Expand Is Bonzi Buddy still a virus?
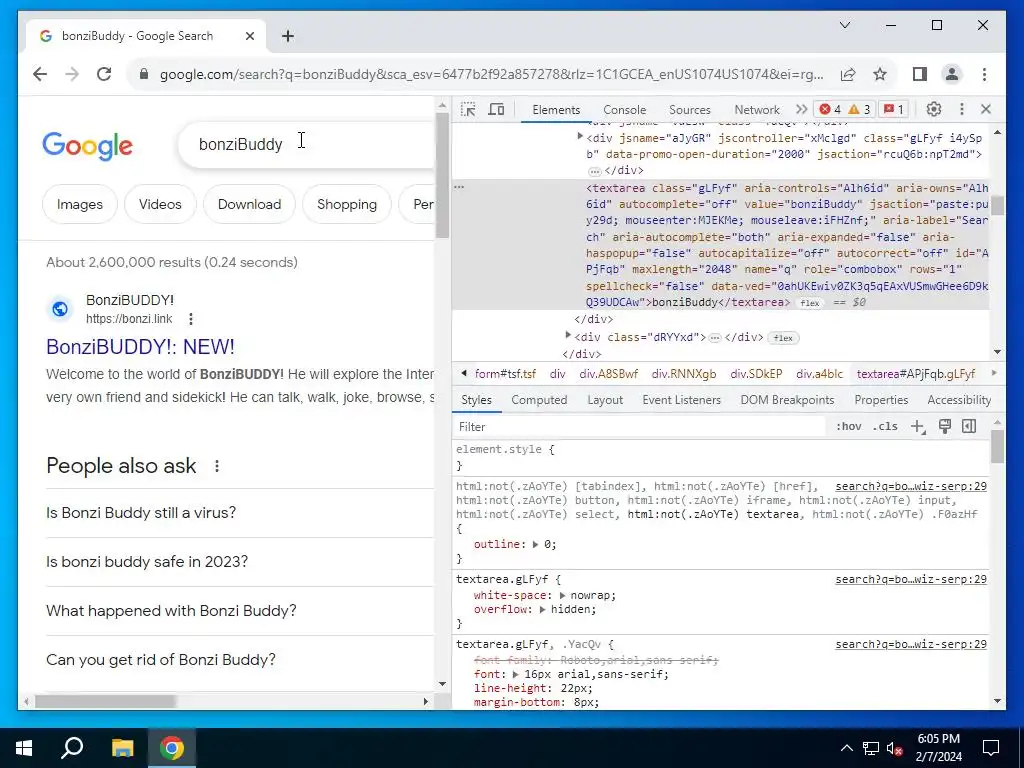1024x768 pixels. [240, 513]
